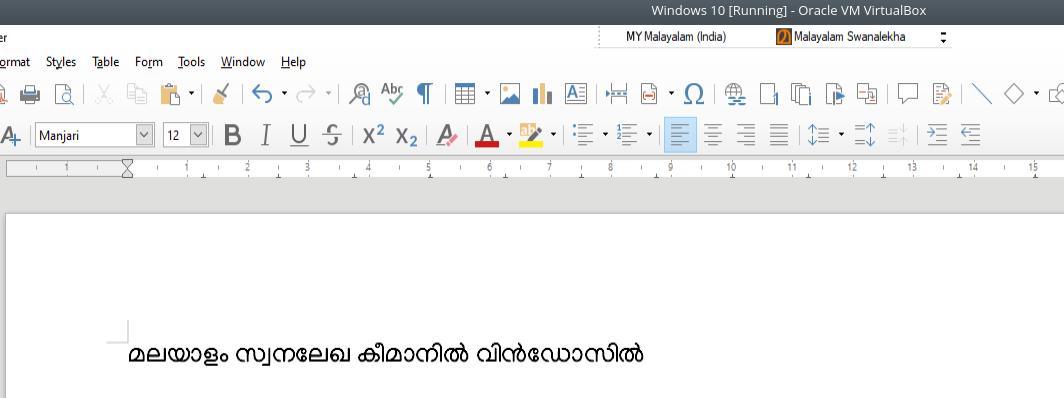Image resolution: width=1064 pixels, height=398 pixels.
Task: Click the Paste clipboard icon
Action: (170, 94)
